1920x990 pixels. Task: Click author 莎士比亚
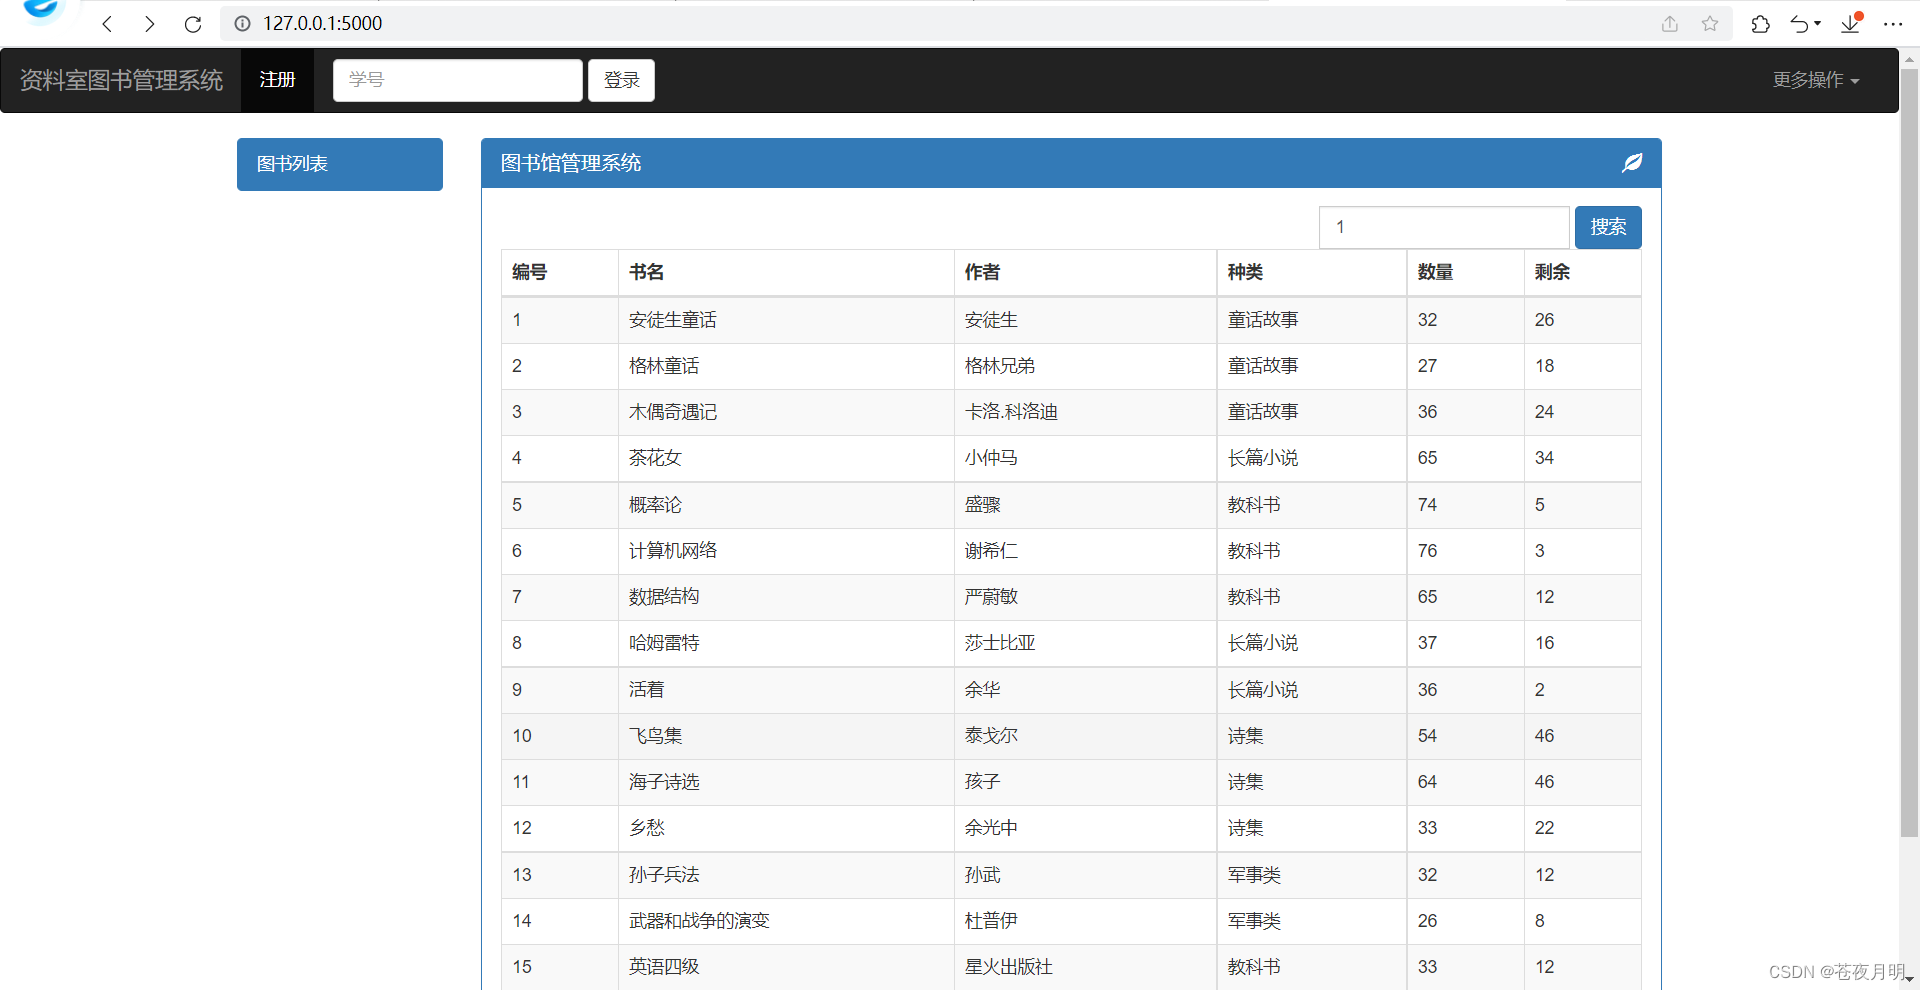click(1000, 643)
